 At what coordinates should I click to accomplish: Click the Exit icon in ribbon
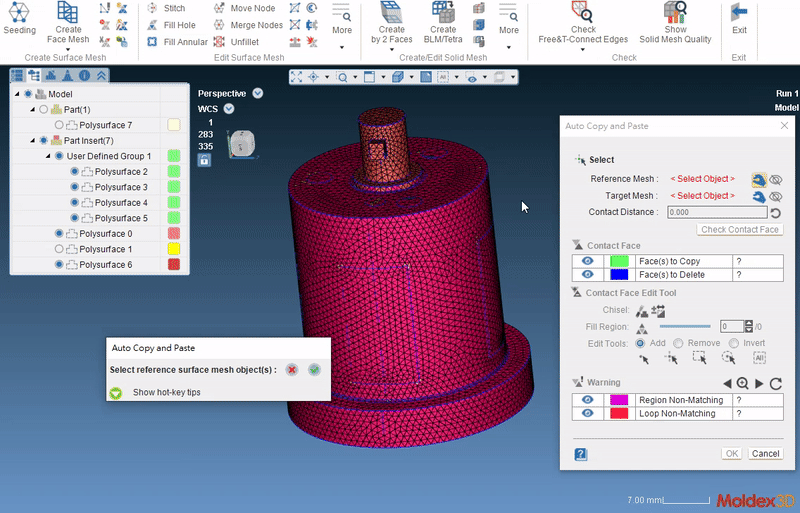tap(739, 14)
